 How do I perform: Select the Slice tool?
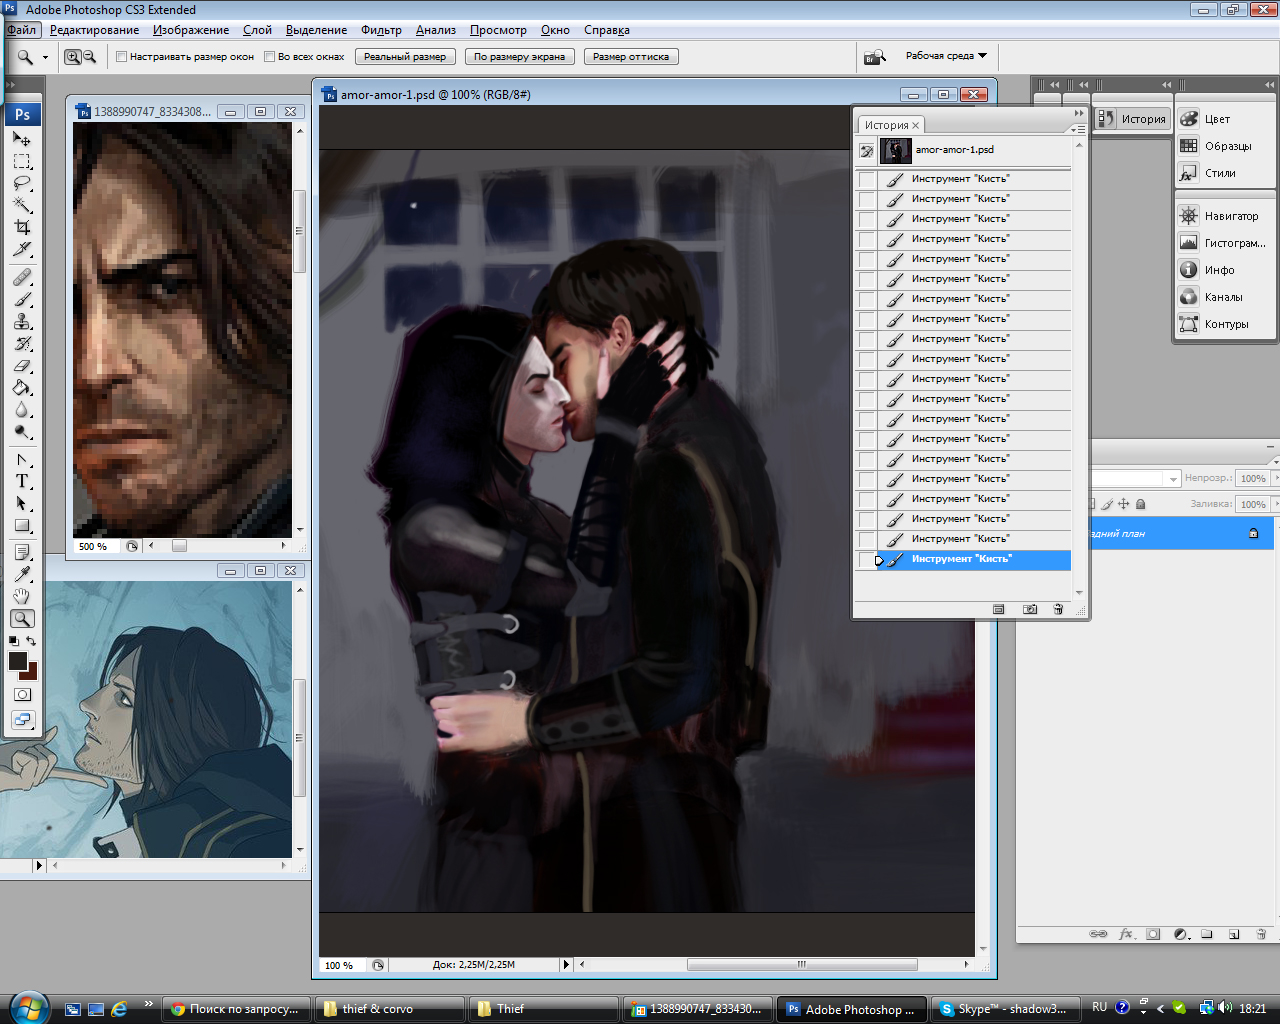pos(22,249)
